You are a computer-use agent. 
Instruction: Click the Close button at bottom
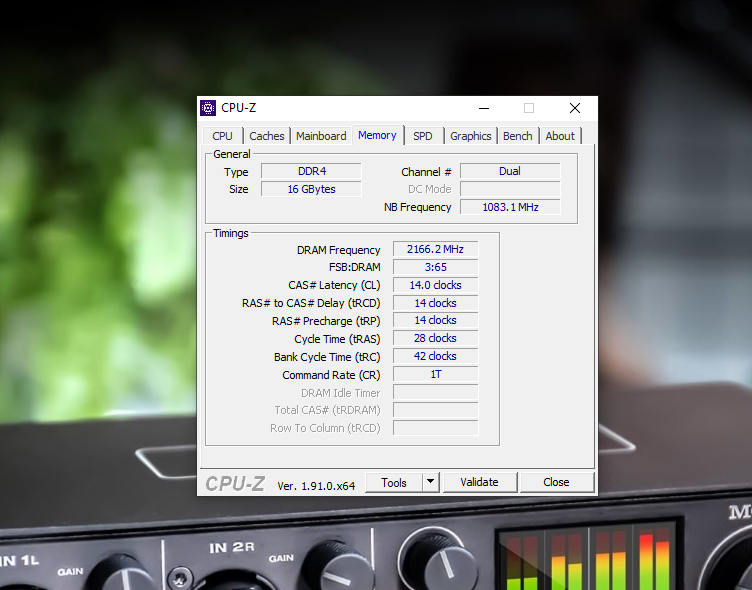[556, 482]
